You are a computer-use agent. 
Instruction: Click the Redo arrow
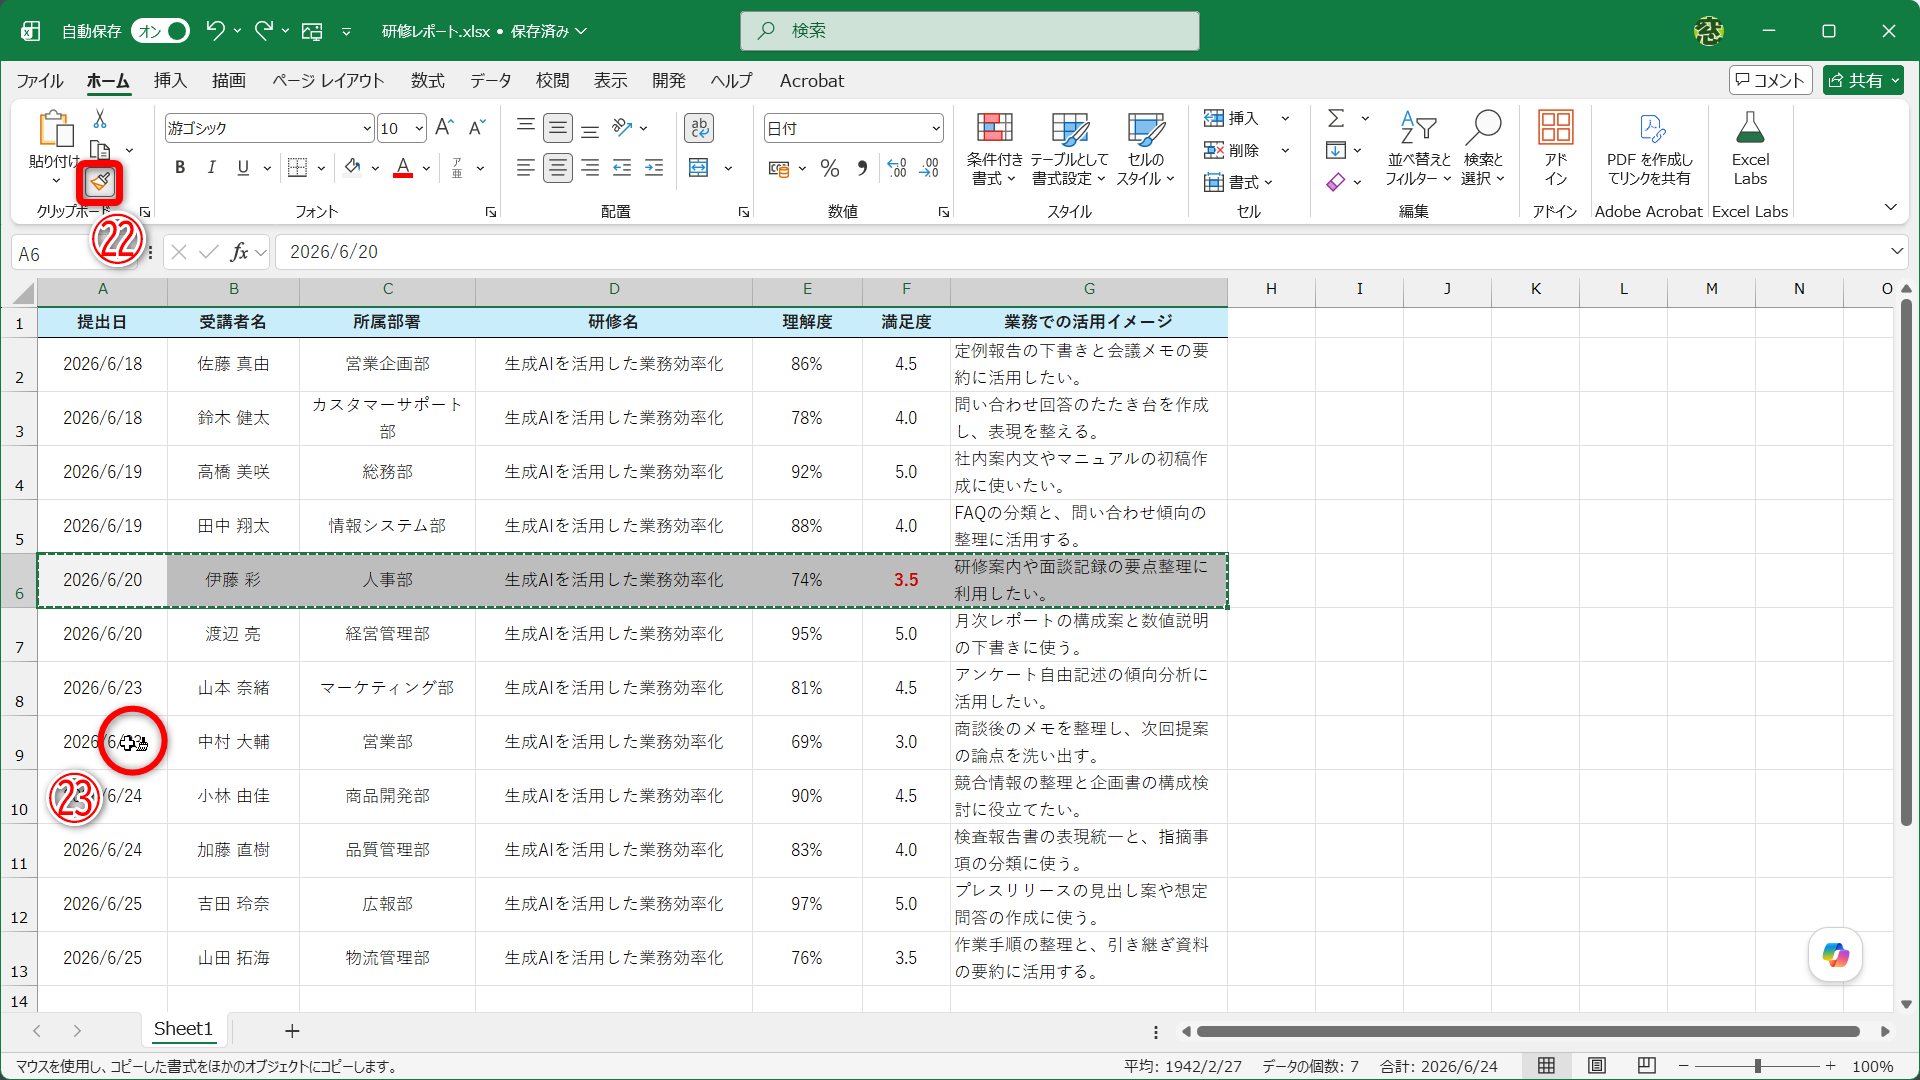pos(263,31)
